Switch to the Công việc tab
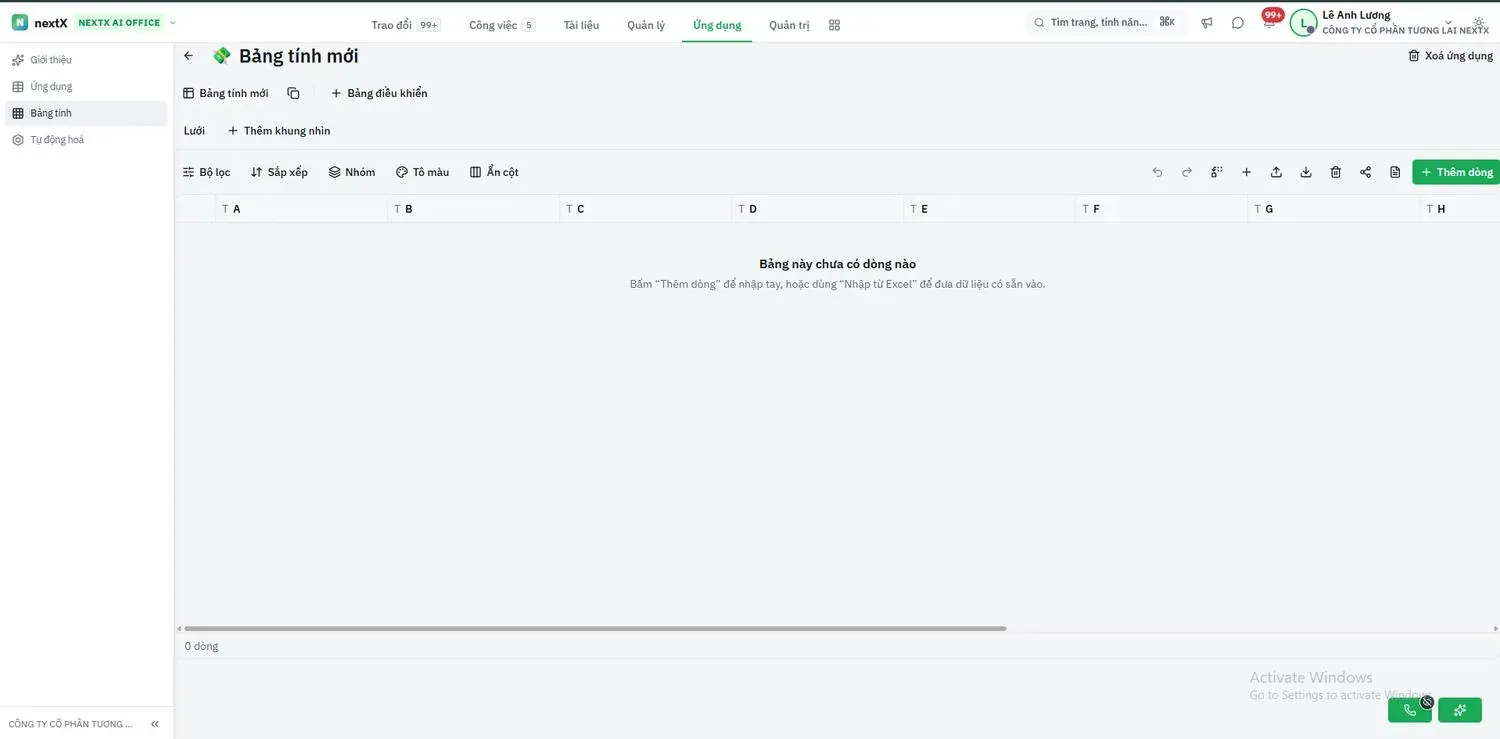The image size is (1500, 739). coord(502,25)
